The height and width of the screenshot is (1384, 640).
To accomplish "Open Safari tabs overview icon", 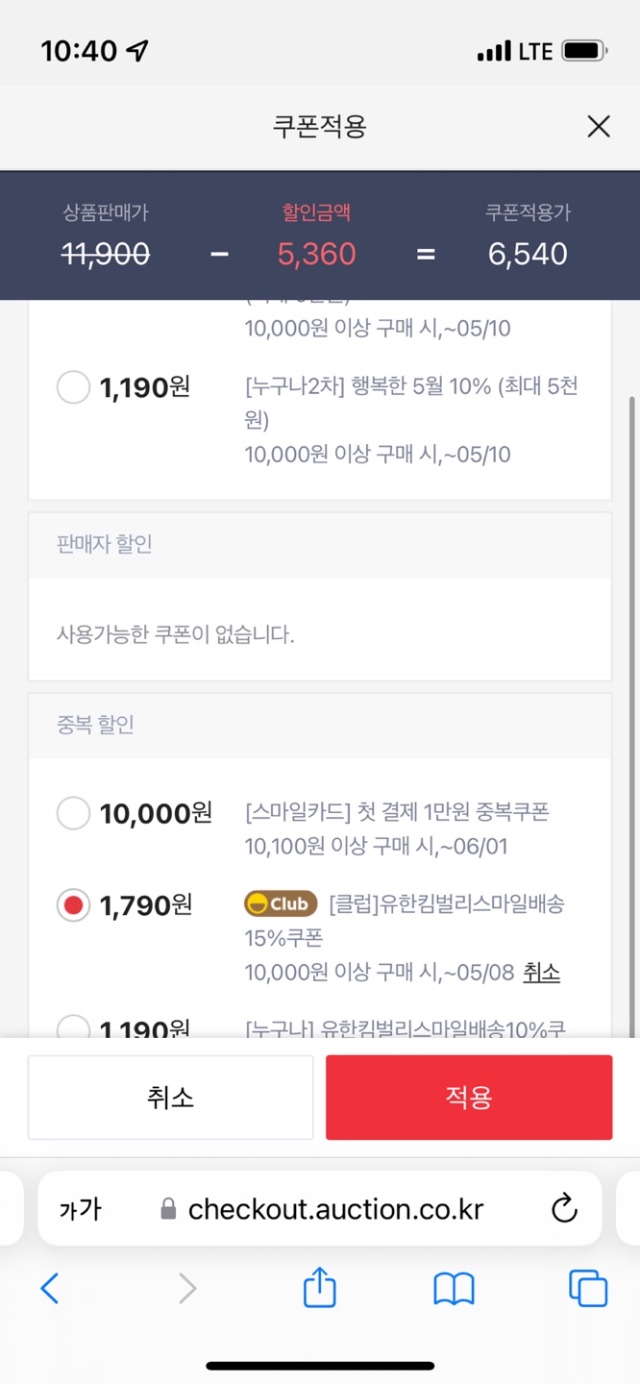I will tap(588, 1288).
